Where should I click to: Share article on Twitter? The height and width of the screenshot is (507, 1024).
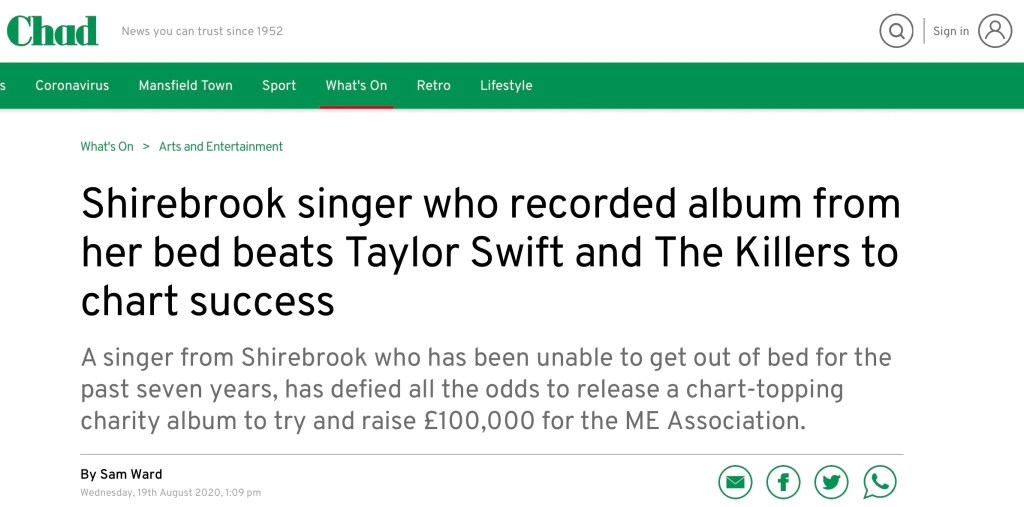[x=831, y=482]
